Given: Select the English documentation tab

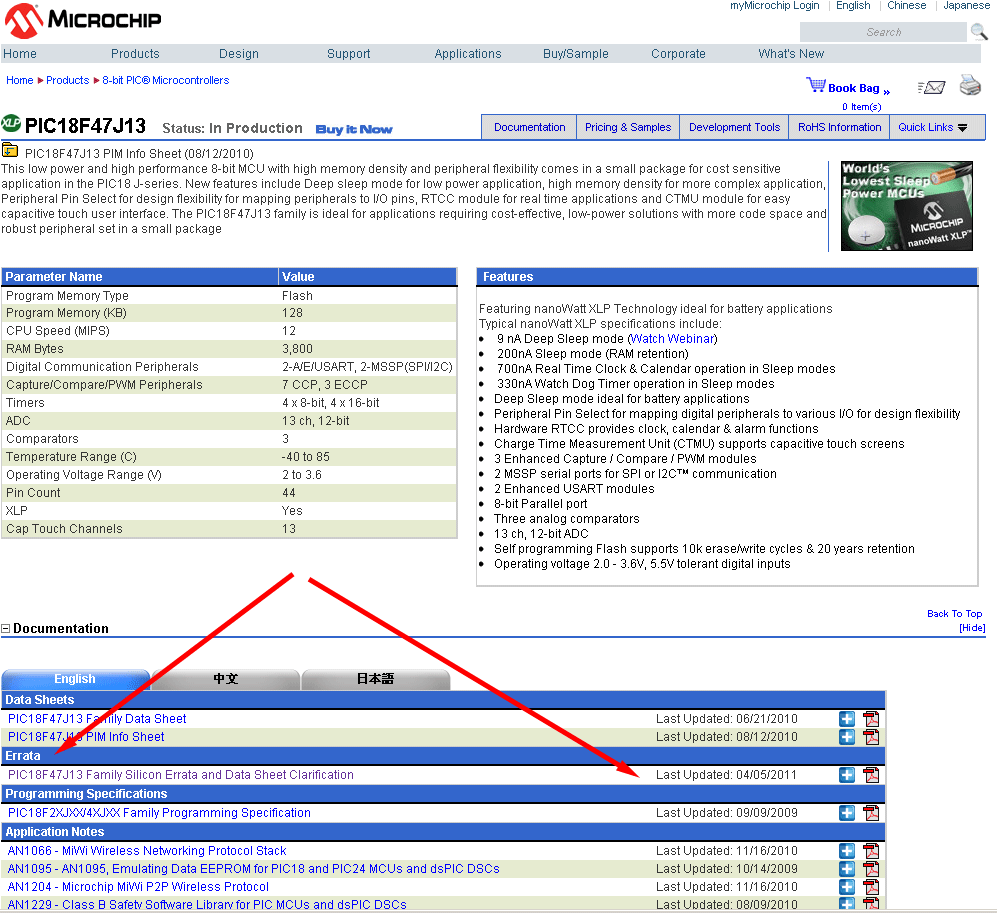Looking at the screenshot, I should click(75, 679).
